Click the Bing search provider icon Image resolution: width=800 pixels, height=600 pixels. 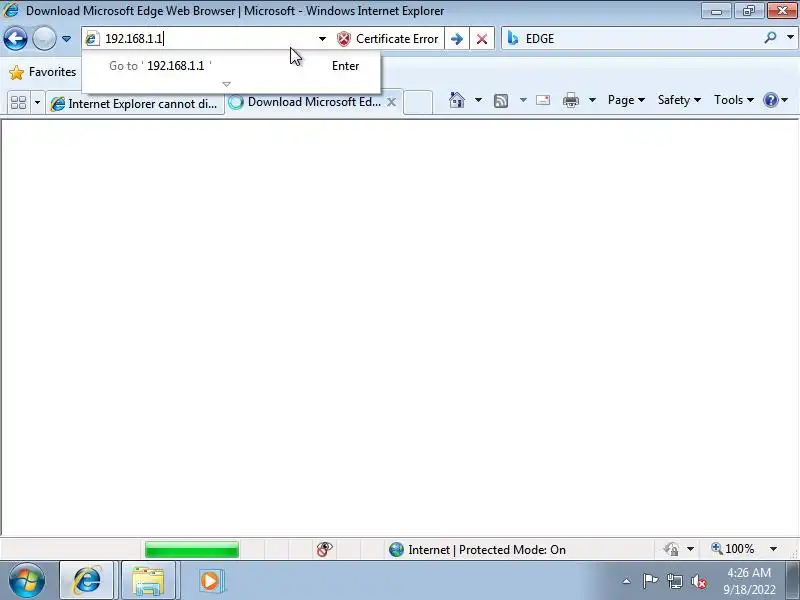(x=513, y=38)
